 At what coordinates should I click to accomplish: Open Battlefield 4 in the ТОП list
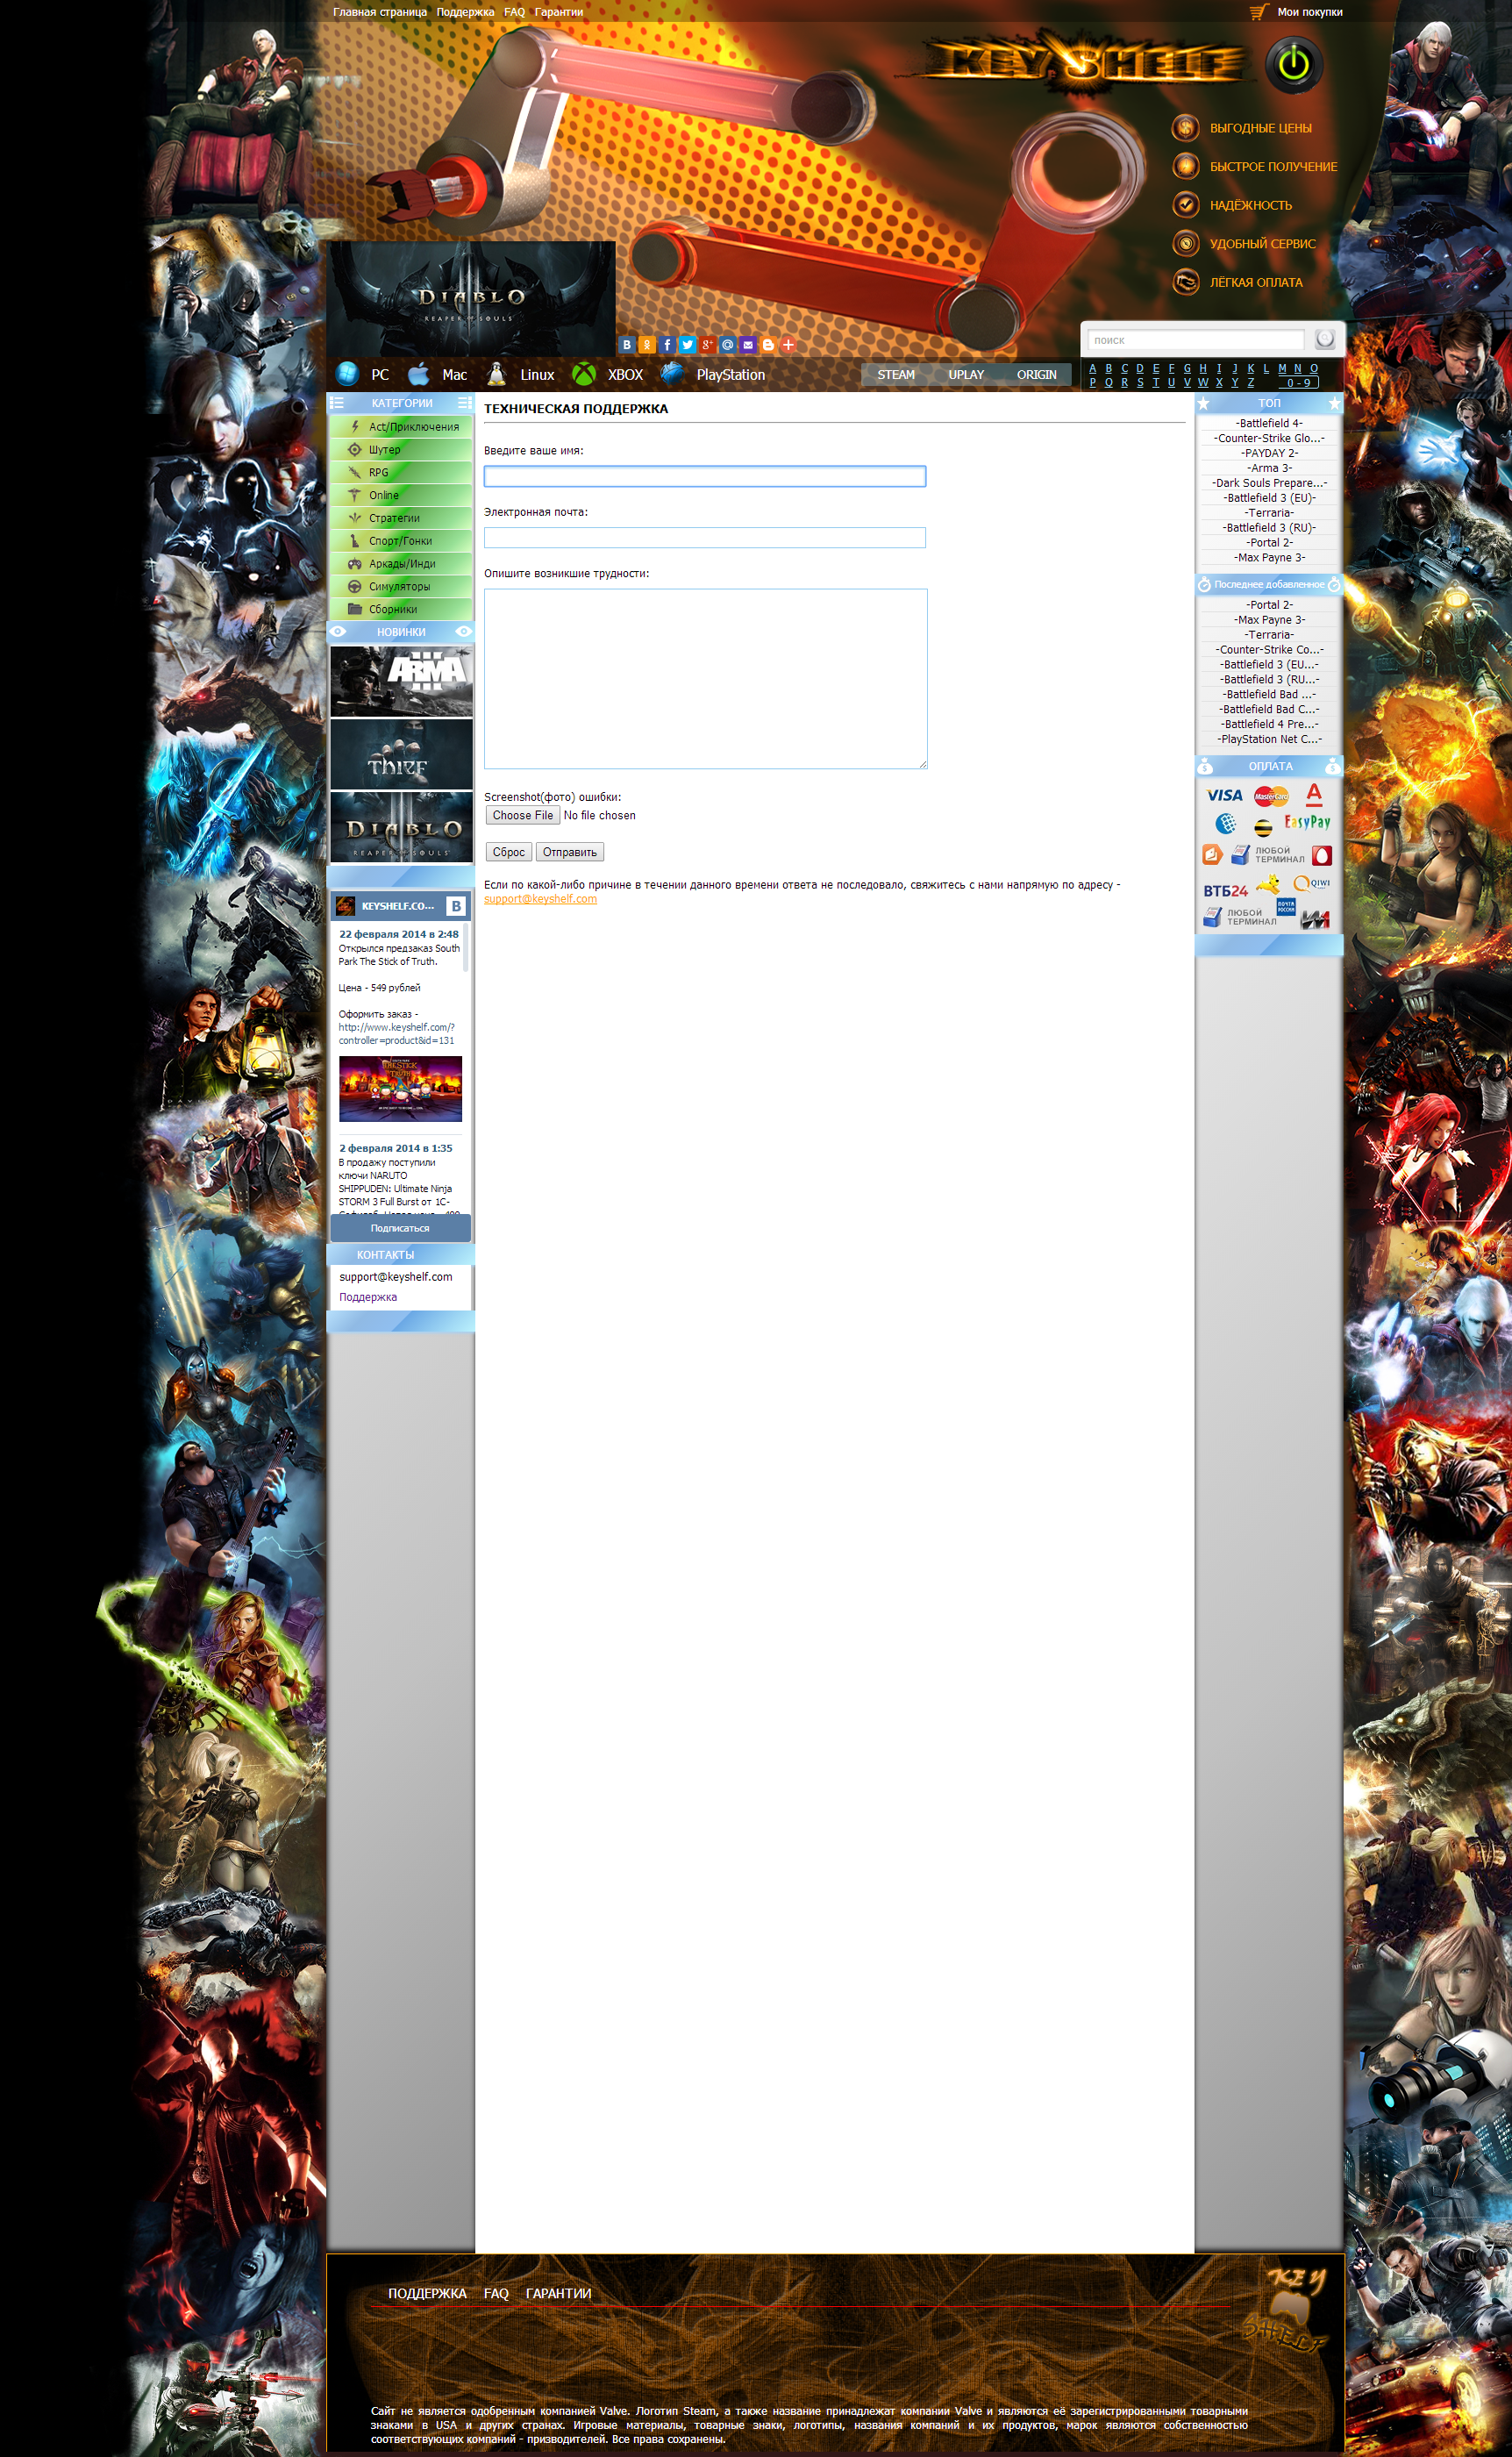point(1269,424)
